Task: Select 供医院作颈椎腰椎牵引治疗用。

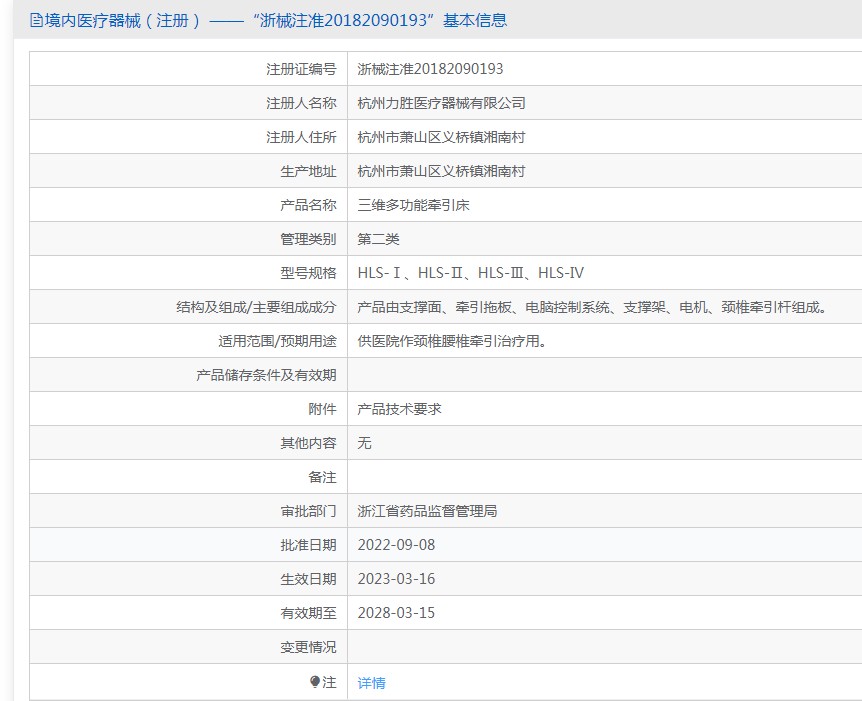Action: pos(452,341)
